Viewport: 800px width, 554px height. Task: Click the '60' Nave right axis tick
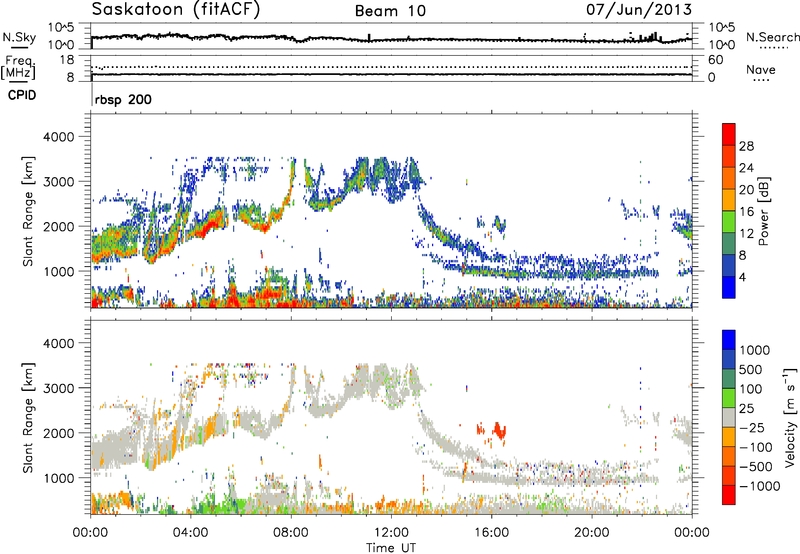716,60
